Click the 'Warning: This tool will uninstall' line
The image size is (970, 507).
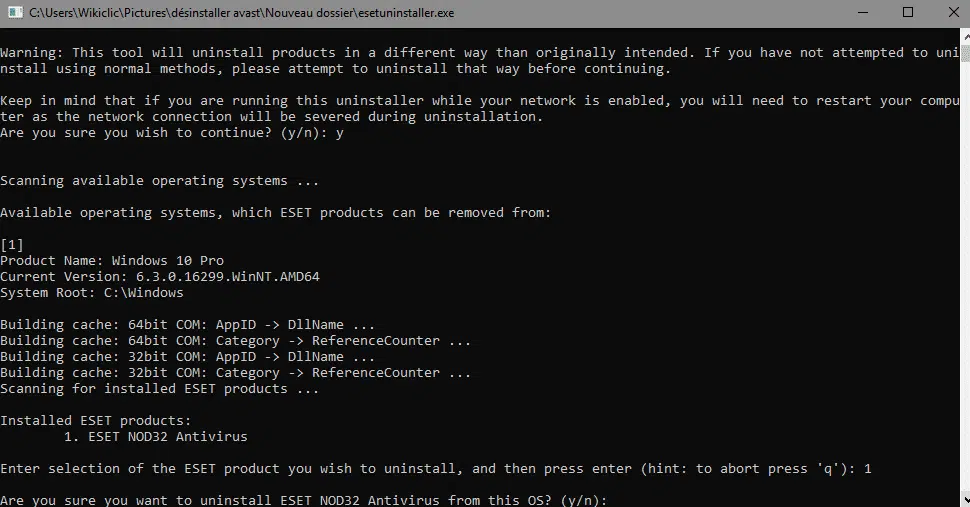(479, 53)
